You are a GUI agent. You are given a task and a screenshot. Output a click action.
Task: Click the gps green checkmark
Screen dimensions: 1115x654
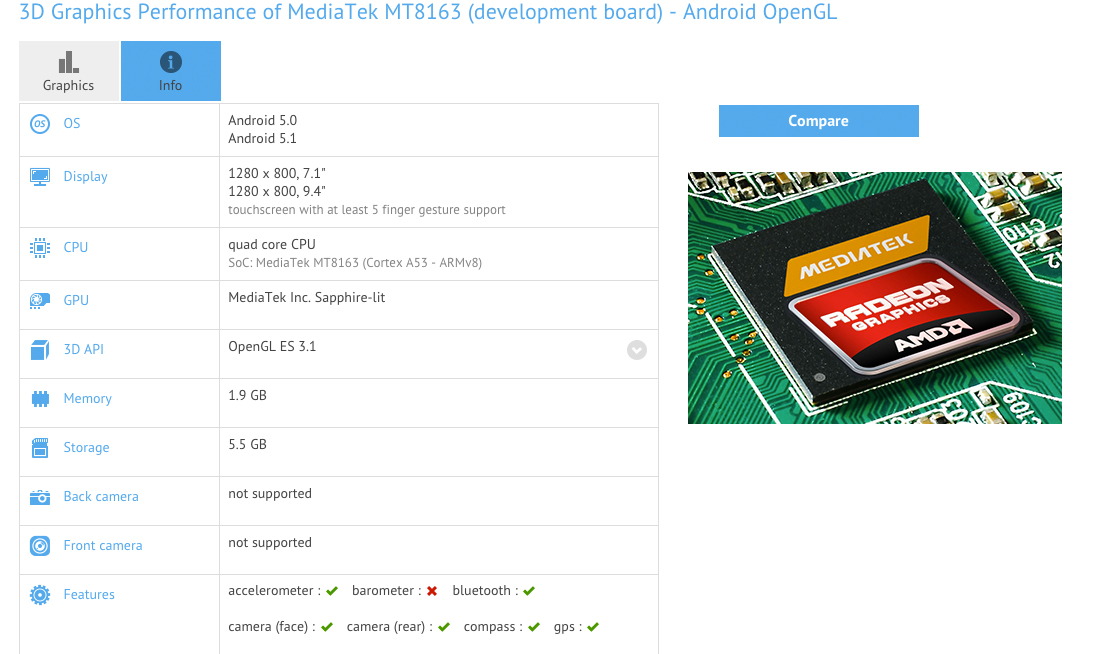(593, 628)
